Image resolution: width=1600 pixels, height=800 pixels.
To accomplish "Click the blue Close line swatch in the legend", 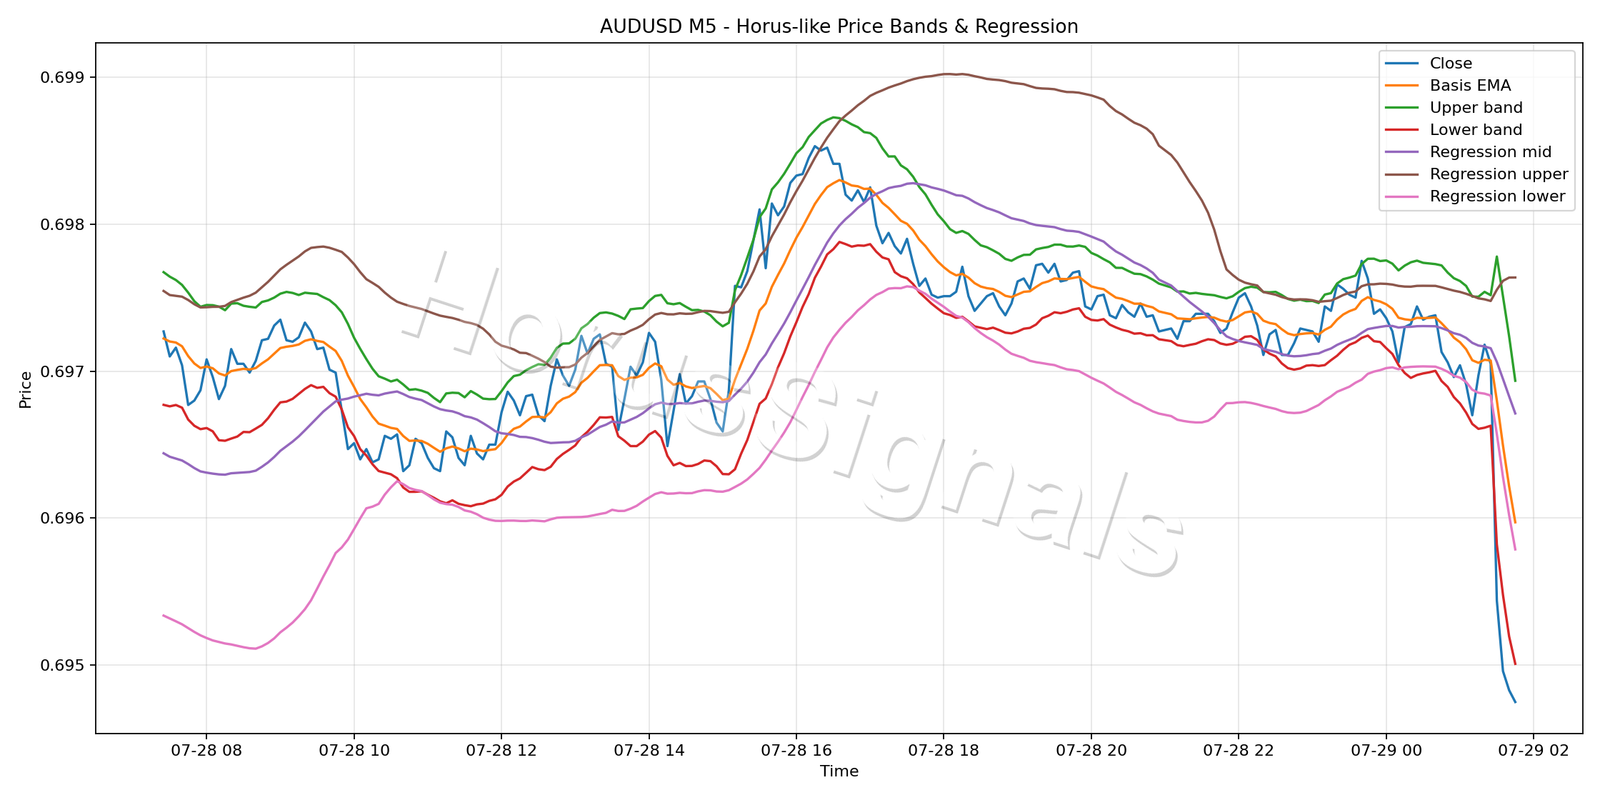I will coord(1402,64).
